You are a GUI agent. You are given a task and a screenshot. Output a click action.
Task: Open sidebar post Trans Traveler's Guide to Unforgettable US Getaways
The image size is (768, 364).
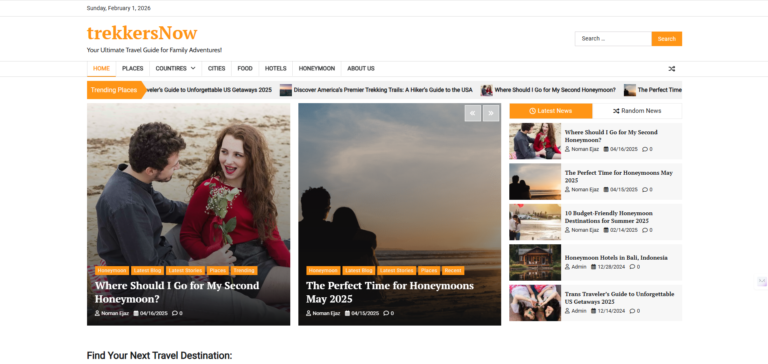point(620,298)
